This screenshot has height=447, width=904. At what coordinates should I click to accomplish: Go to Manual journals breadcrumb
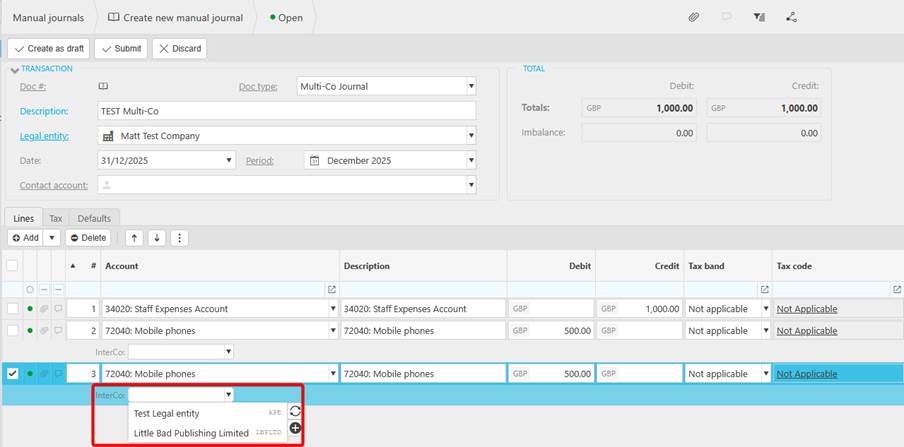48,18
